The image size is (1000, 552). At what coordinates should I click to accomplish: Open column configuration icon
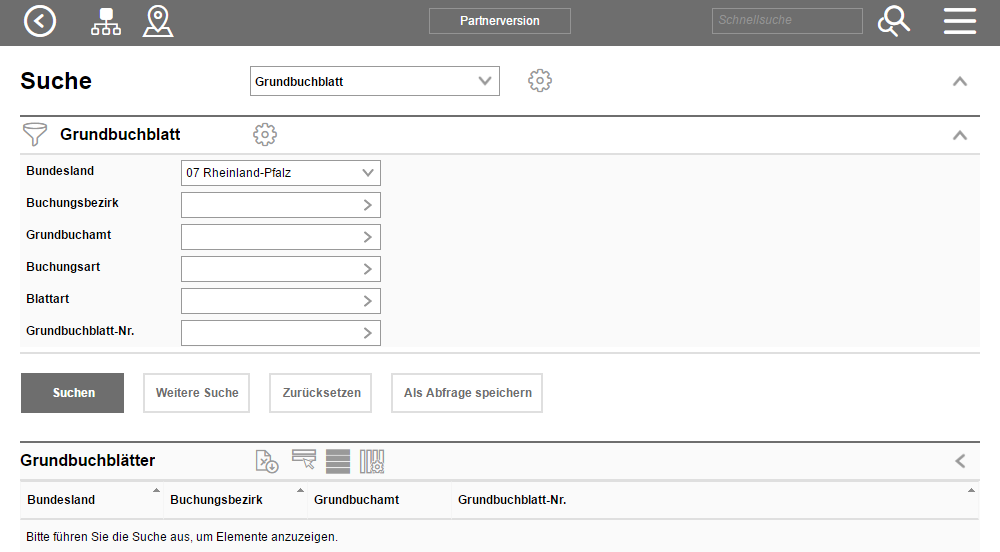click(x=372, y=461)
